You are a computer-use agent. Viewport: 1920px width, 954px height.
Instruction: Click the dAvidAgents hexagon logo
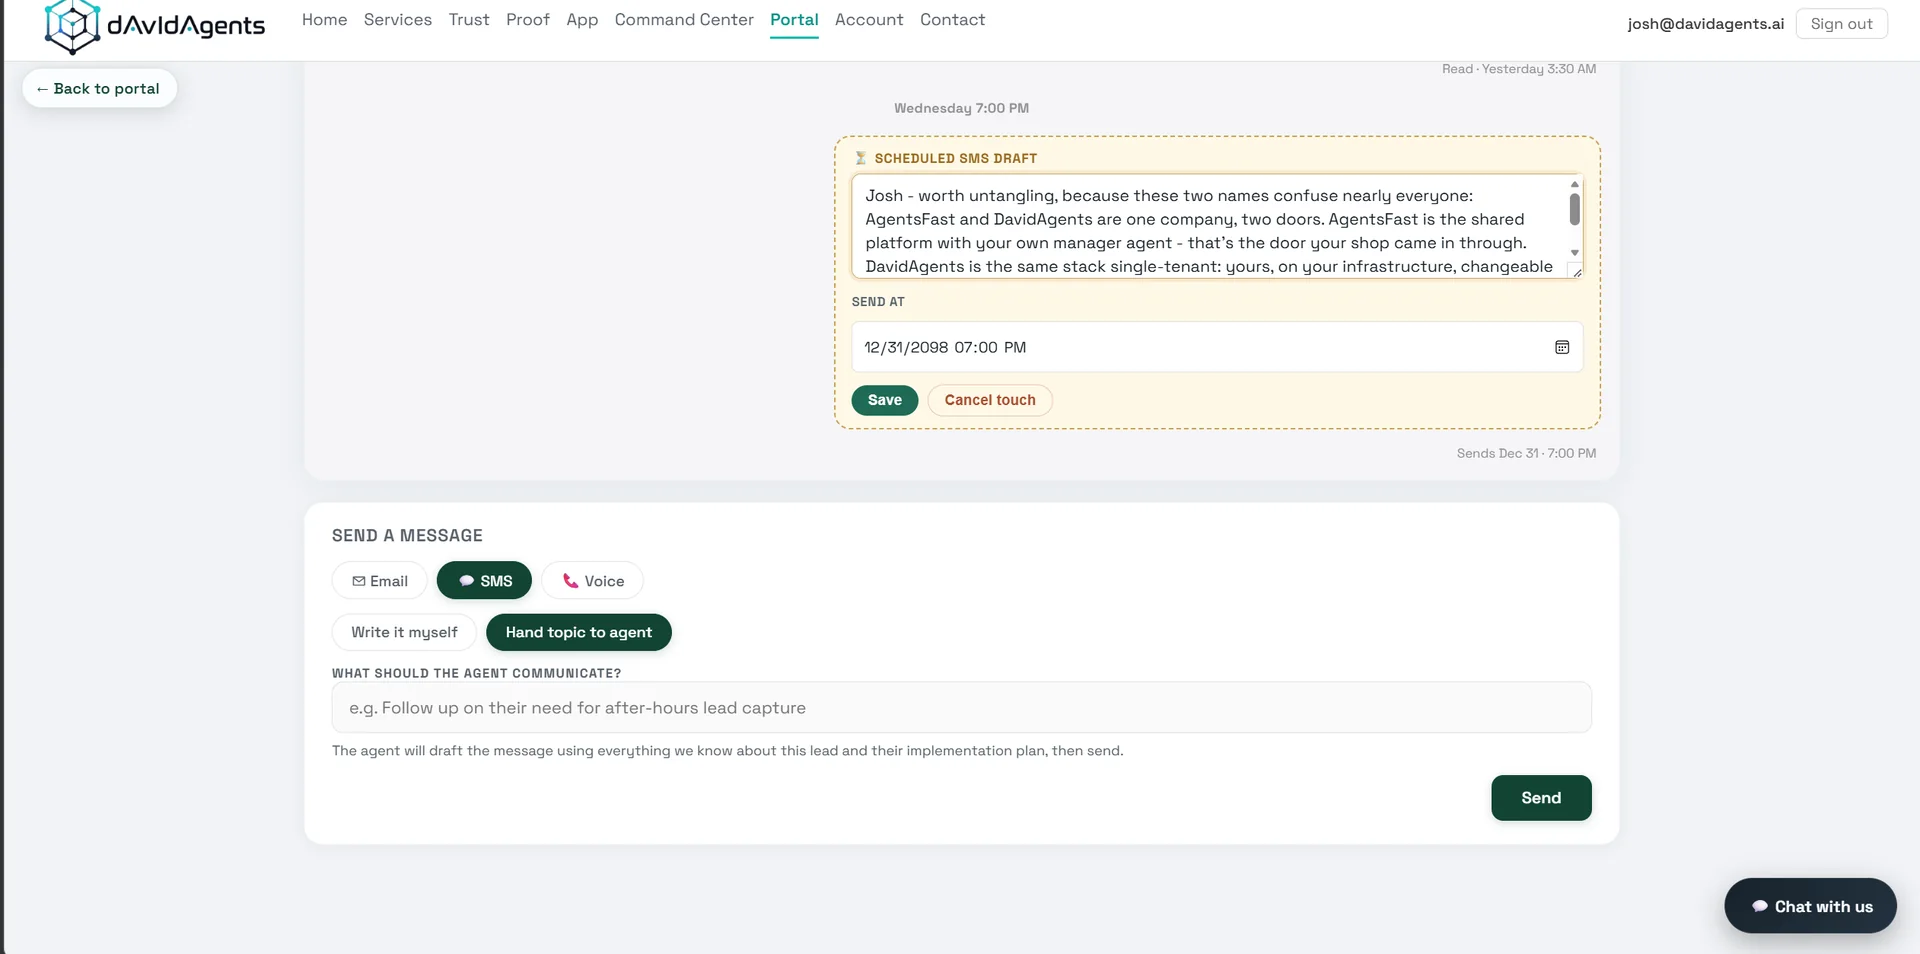point(72,26)
